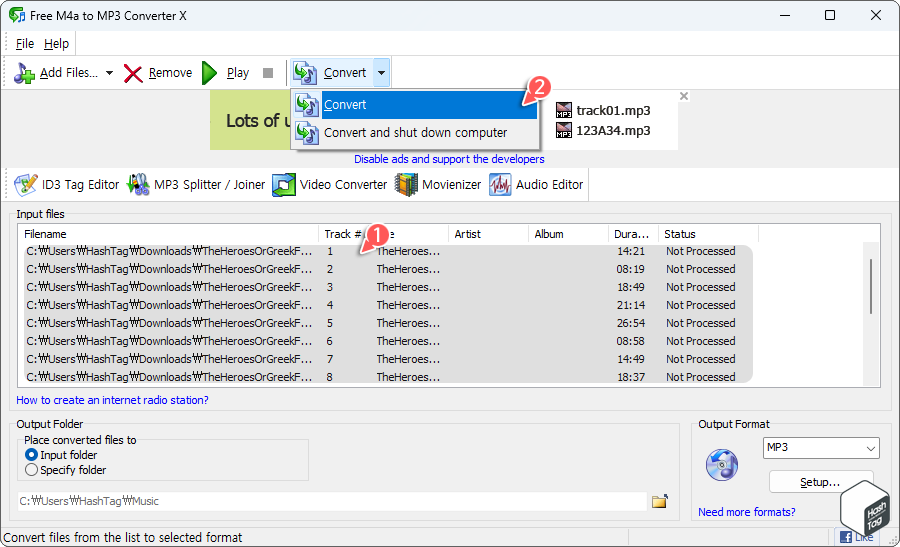Select the file row for track 1
The width and height of the screenshot is (900, 547).
coord(386,251)
